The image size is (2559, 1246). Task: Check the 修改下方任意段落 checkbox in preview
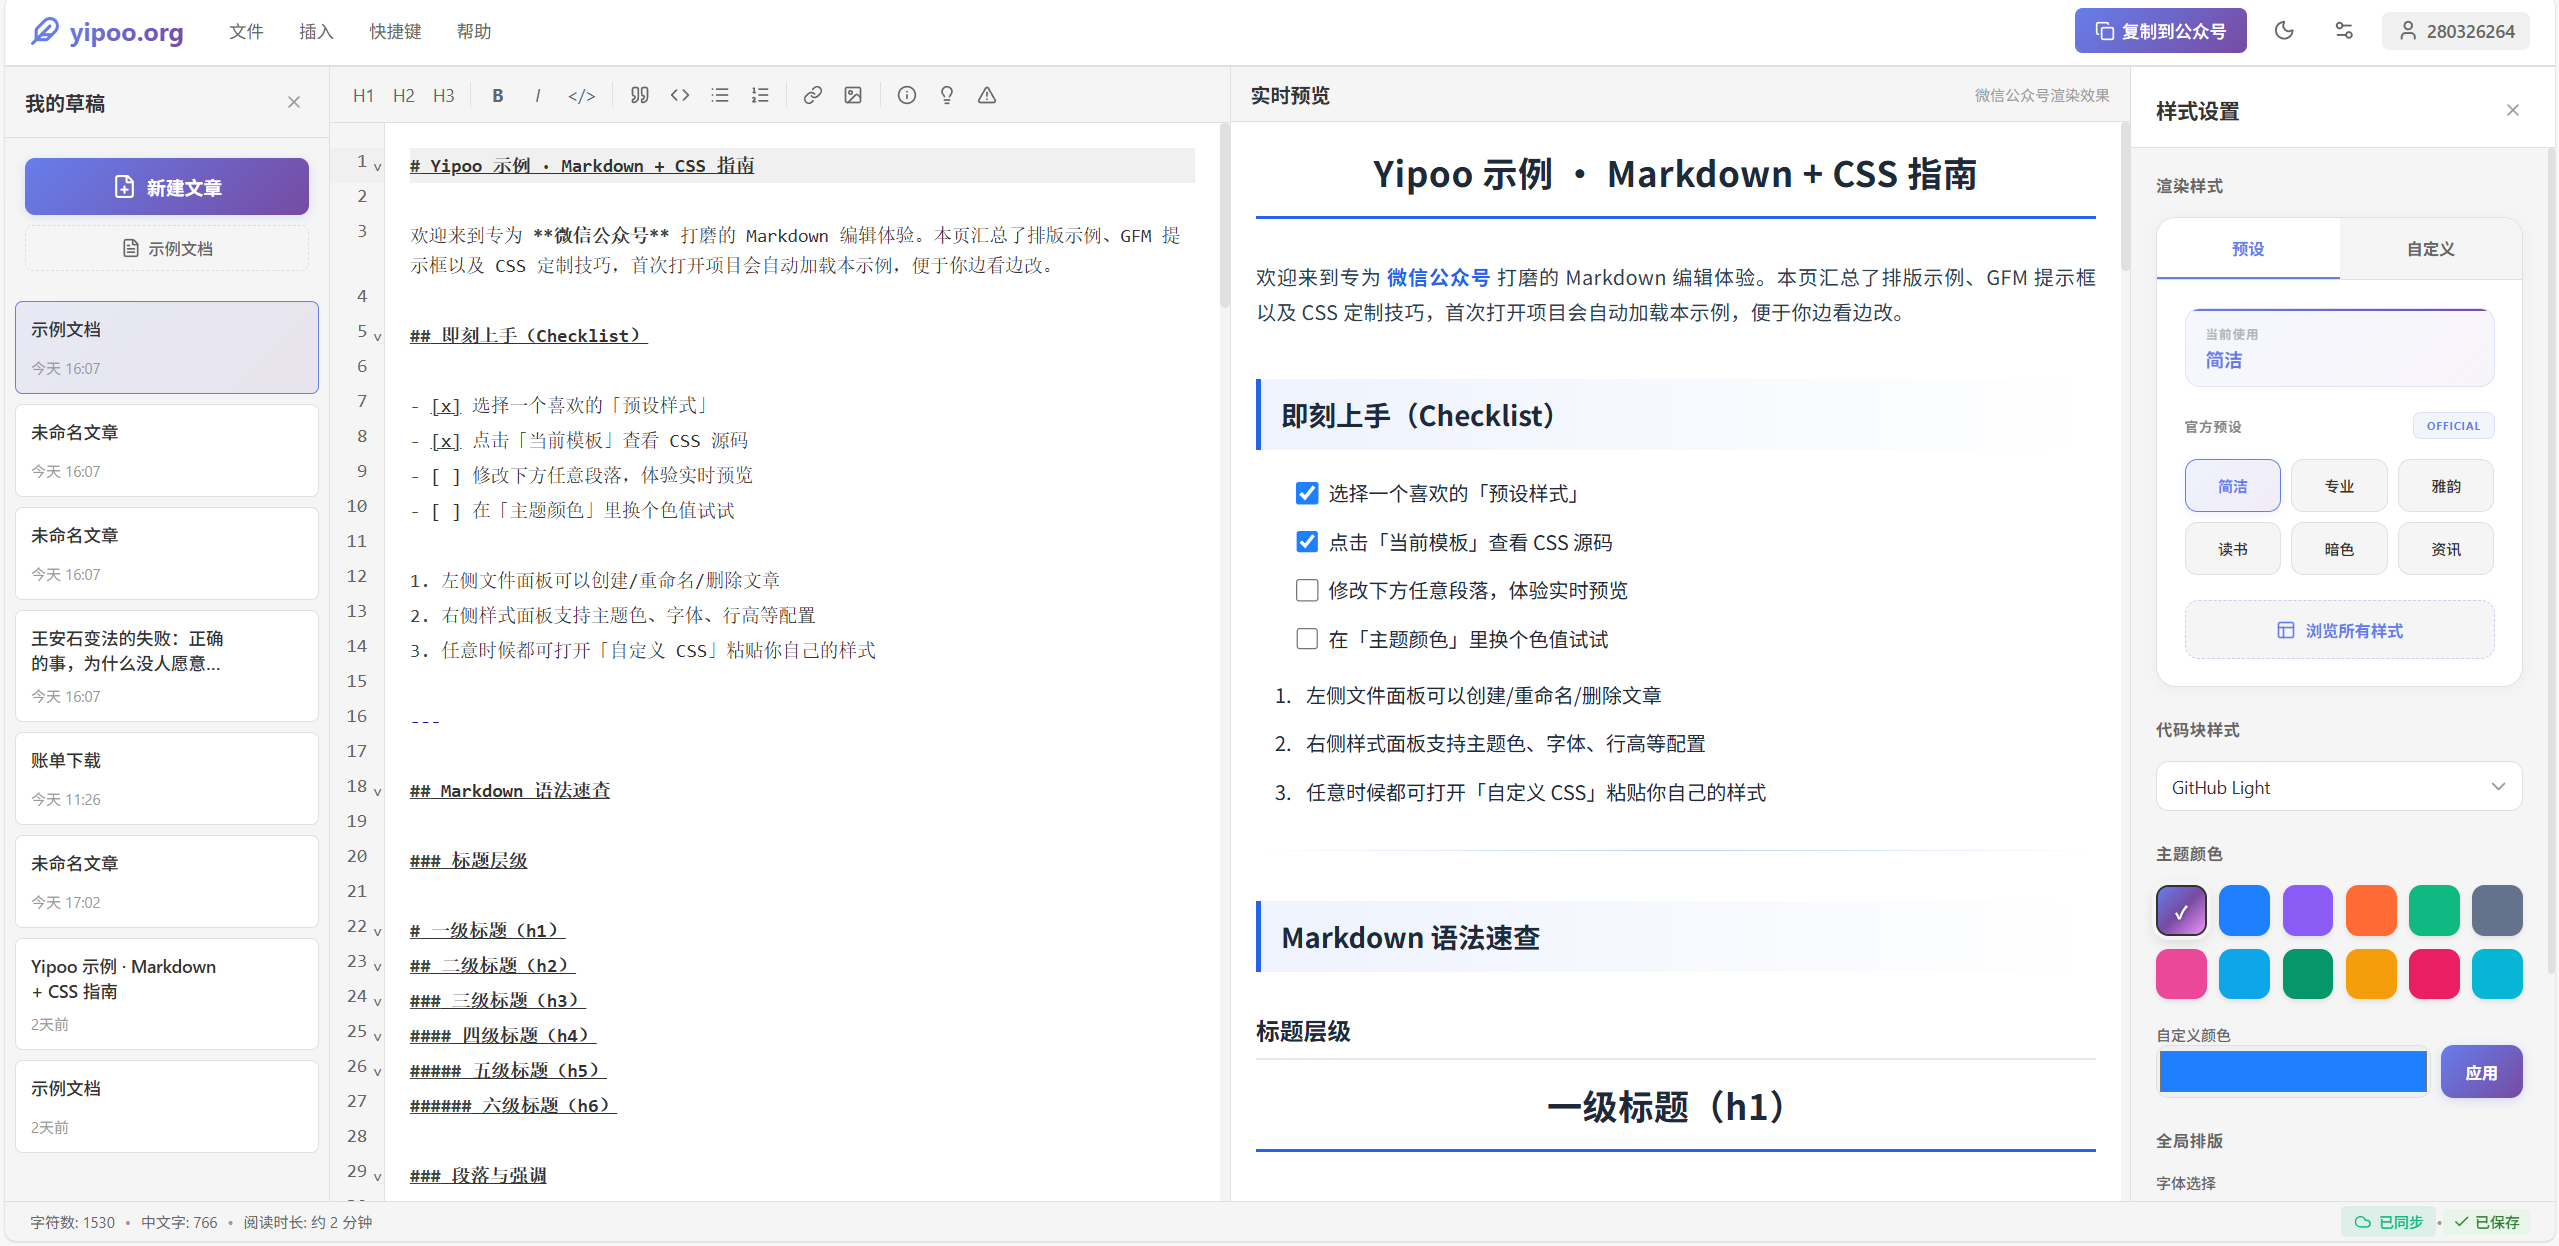tap(1307, 590)
